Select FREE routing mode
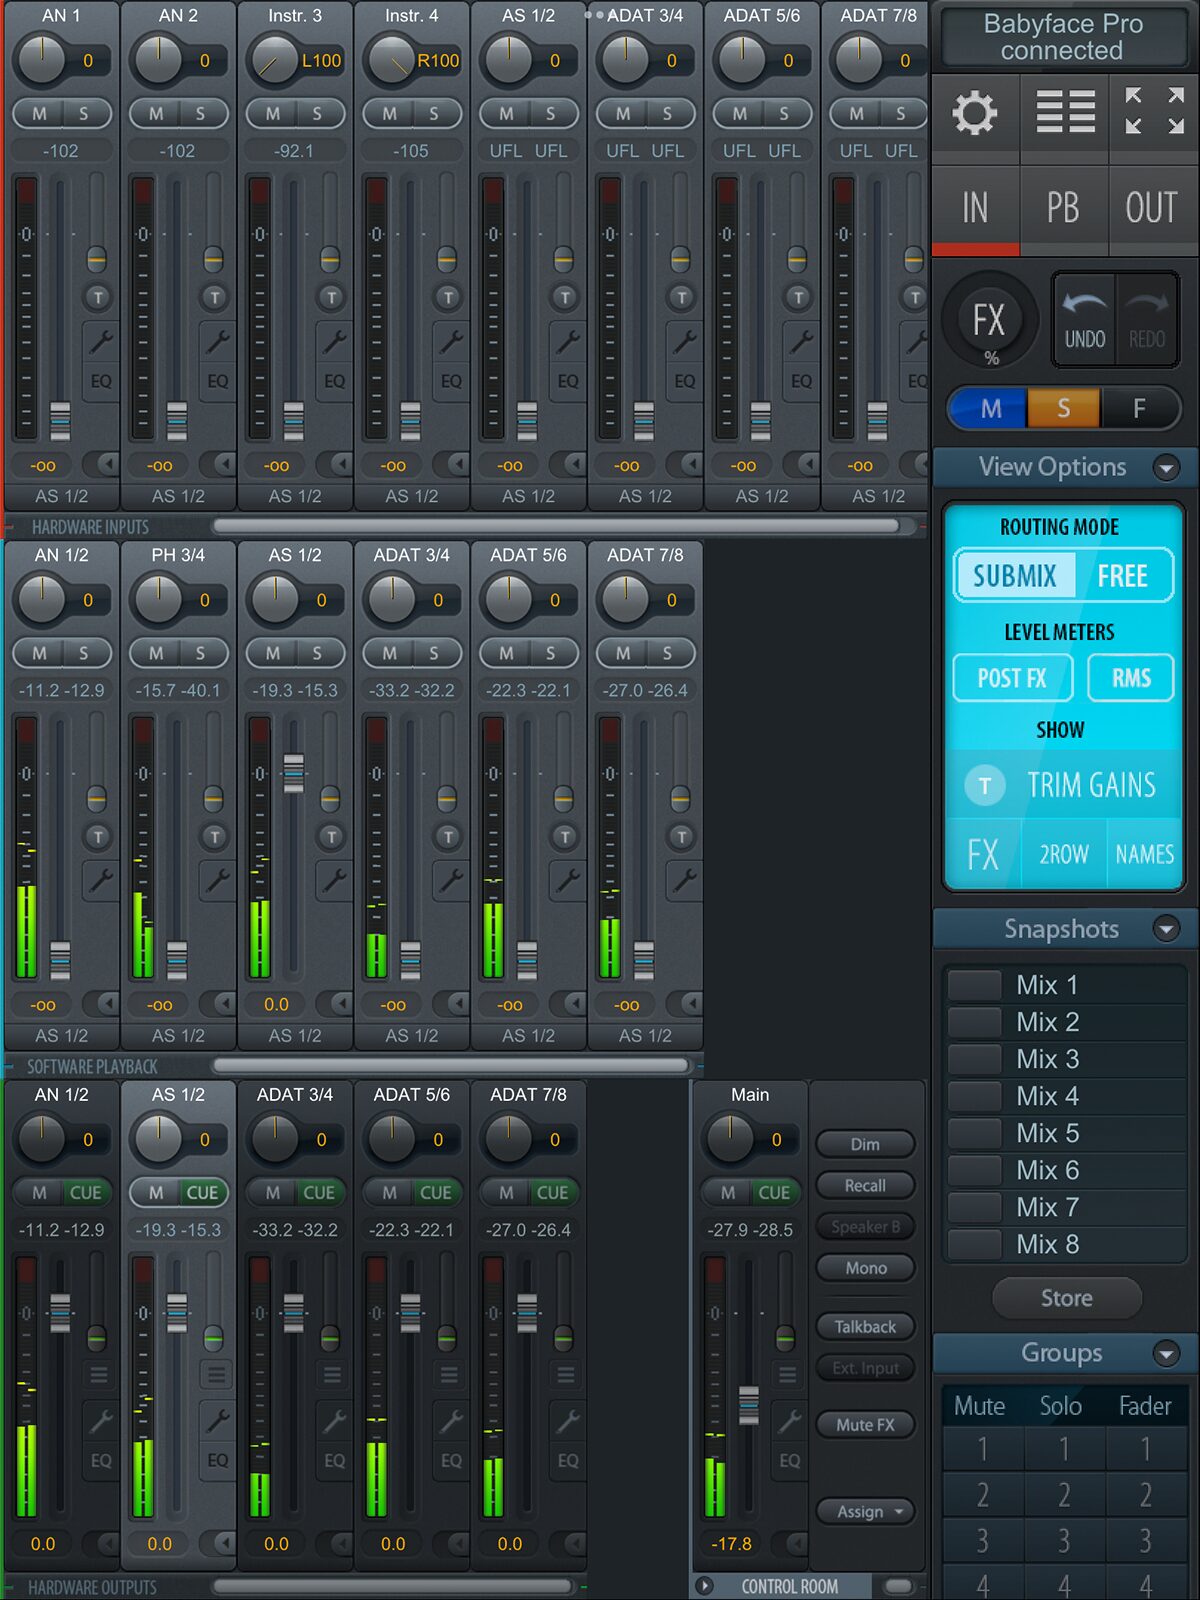Viewport: 1200px width, 1600px height. click(x=1122, y=576)
